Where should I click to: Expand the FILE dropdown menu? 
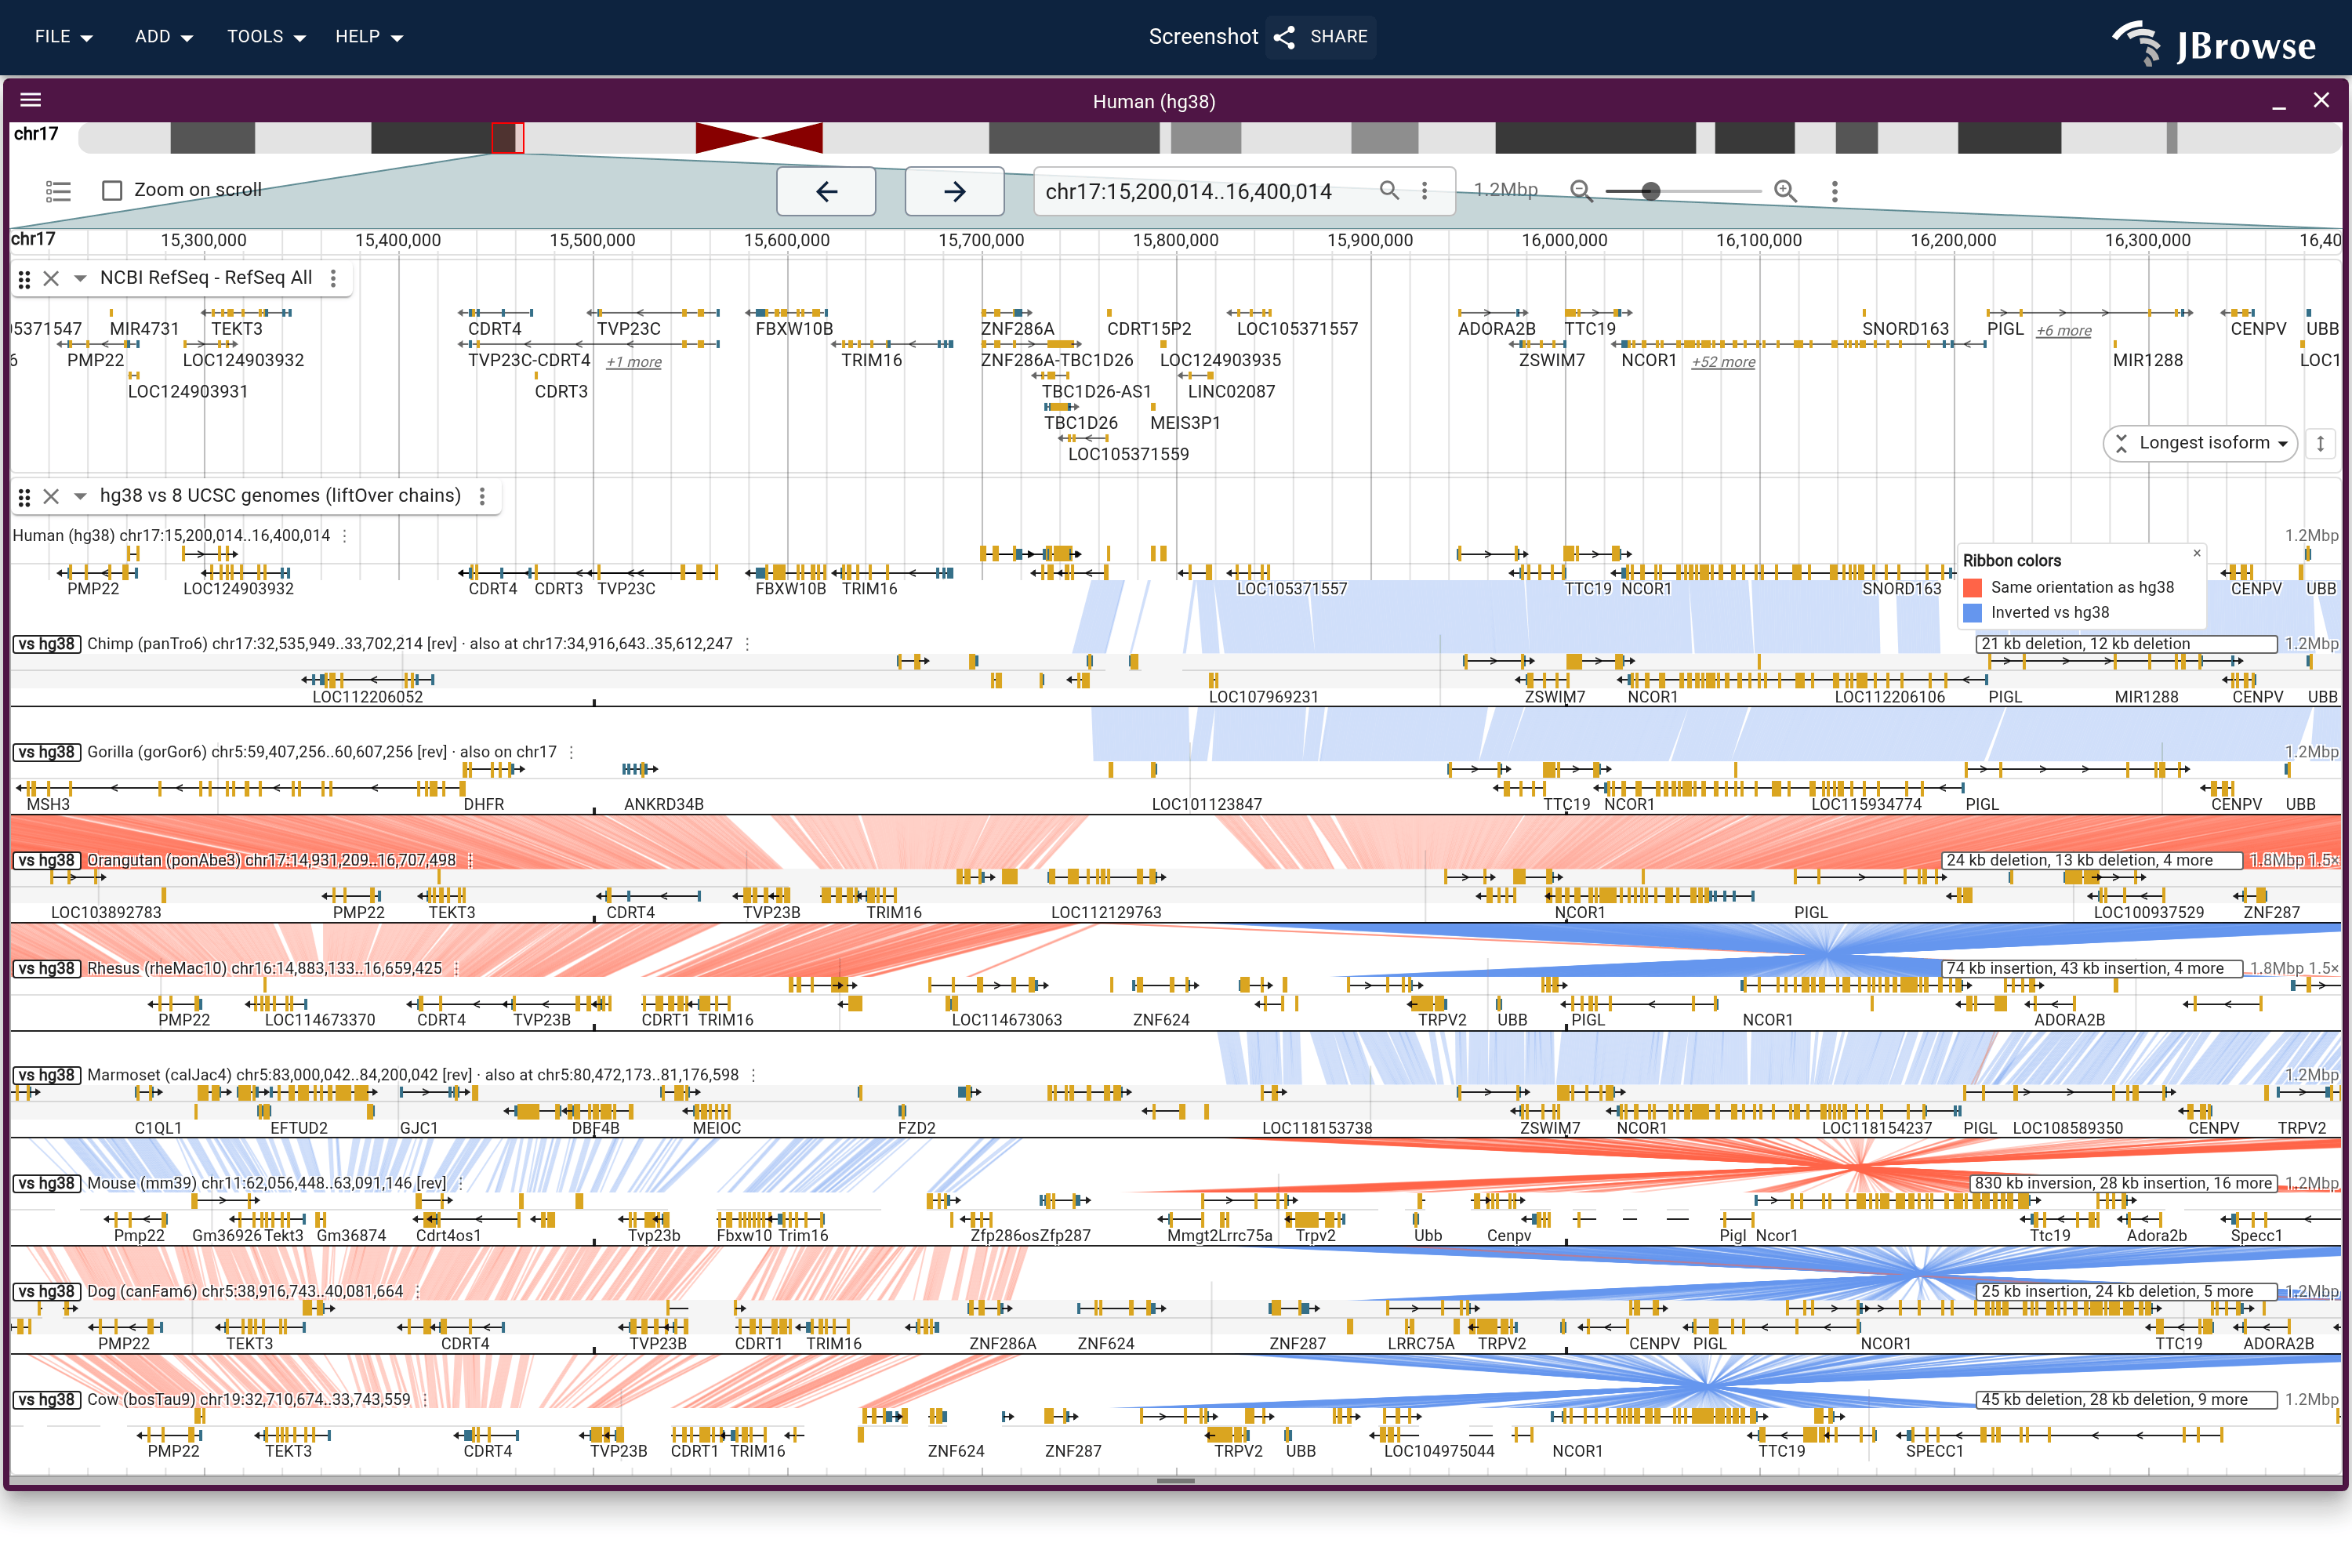tap(63, 37)
